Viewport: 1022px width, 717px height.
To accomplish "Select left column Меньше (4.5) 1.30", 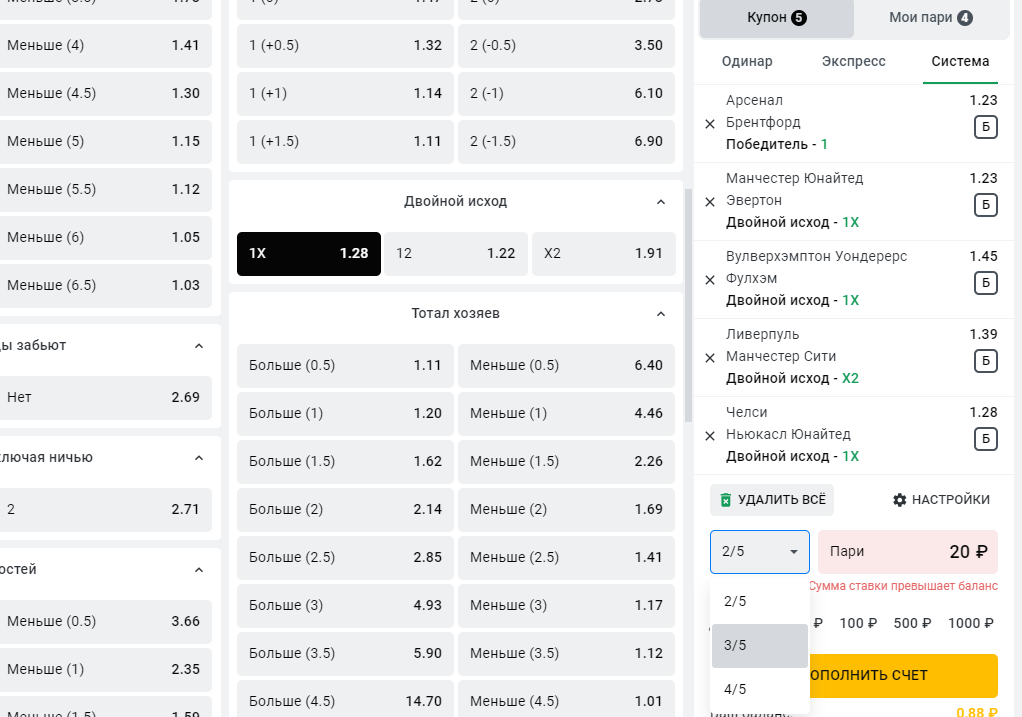I will pos(104,94).
